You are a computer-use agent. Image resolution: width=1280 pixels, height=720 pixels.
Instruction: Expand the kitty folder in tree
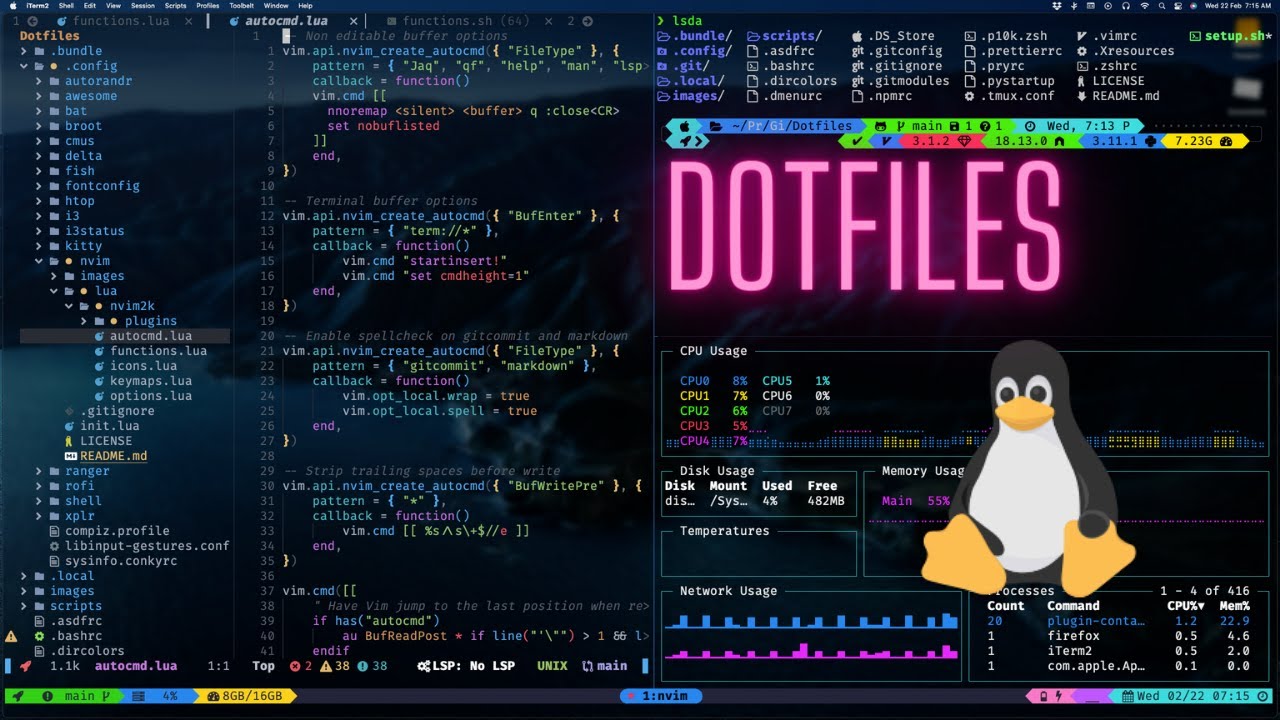pos(40,246)
